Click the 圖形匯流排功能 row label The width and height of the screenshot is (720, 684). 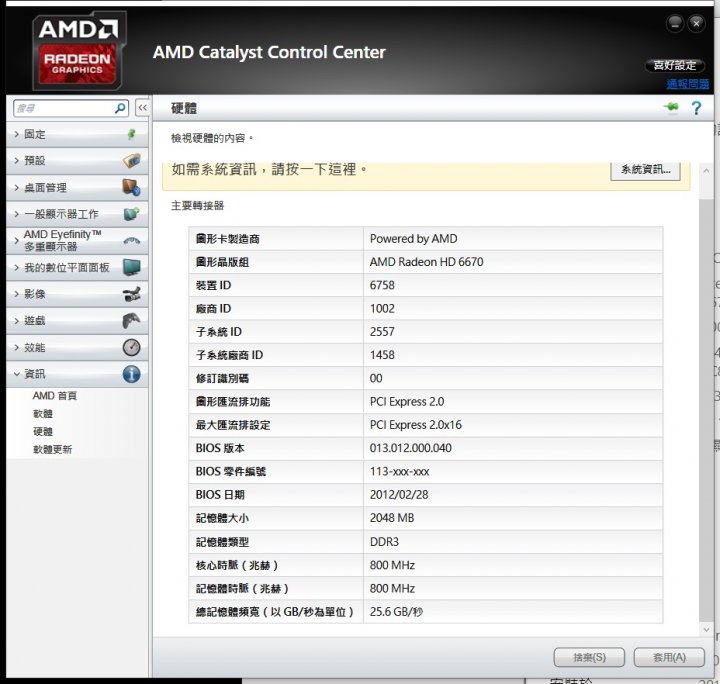click(233, 402)
